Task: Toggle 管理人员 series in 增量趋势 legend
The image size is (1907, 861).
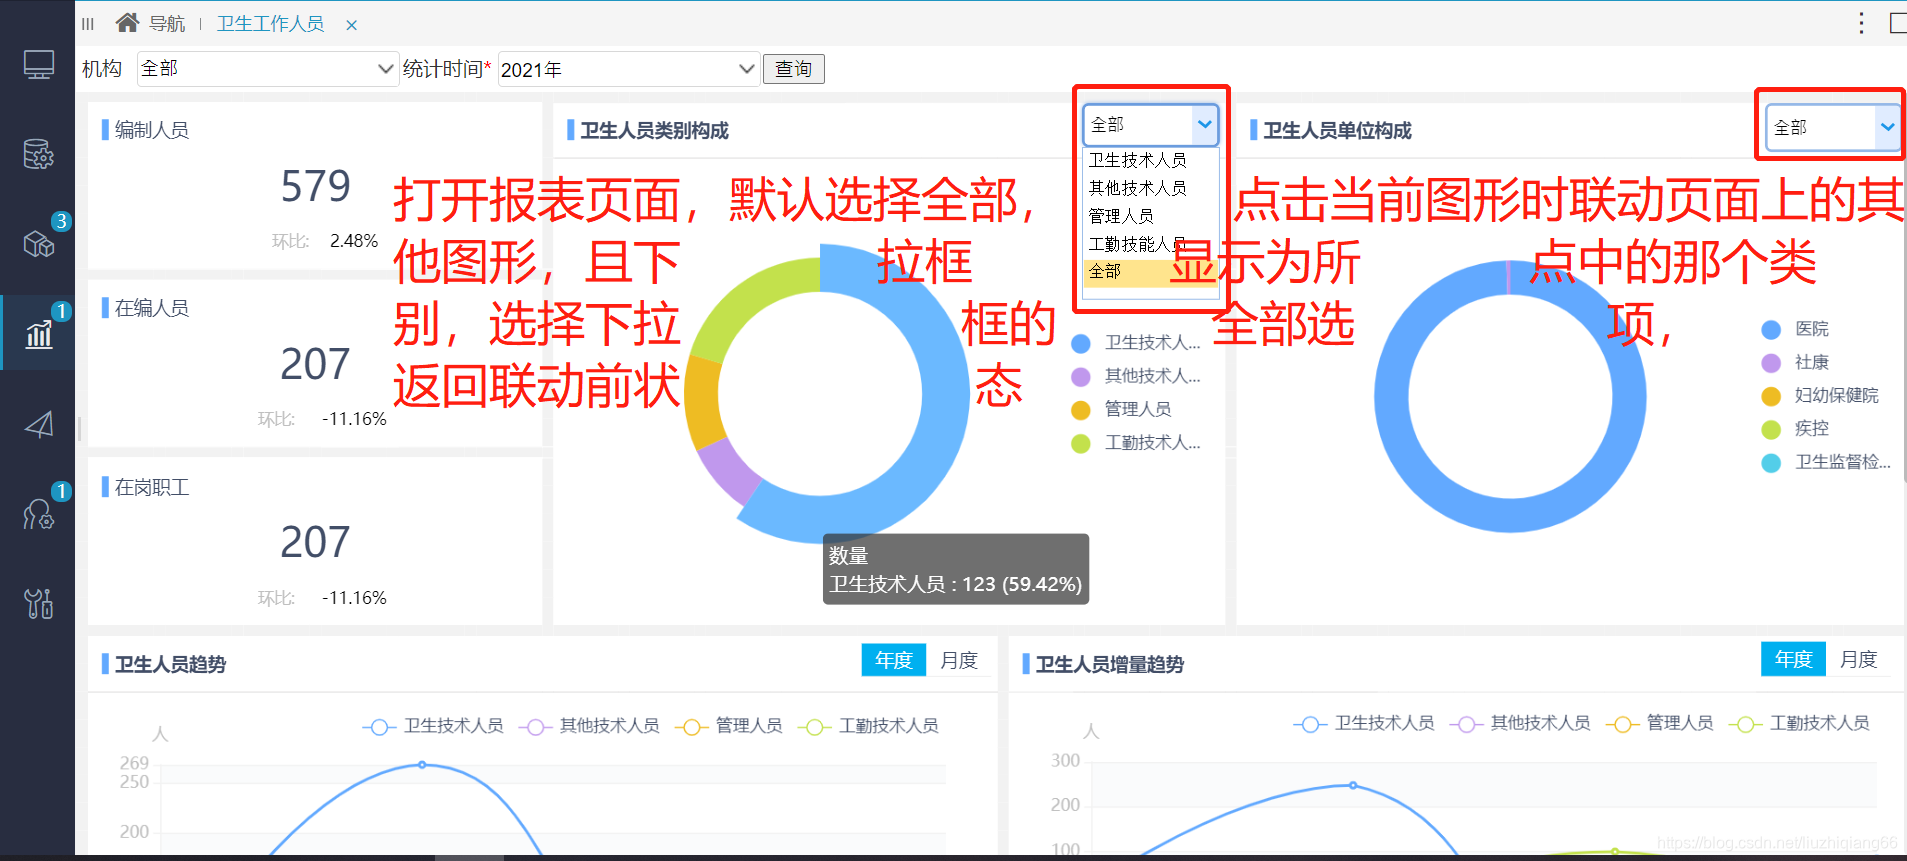Action: (1660, 723)
